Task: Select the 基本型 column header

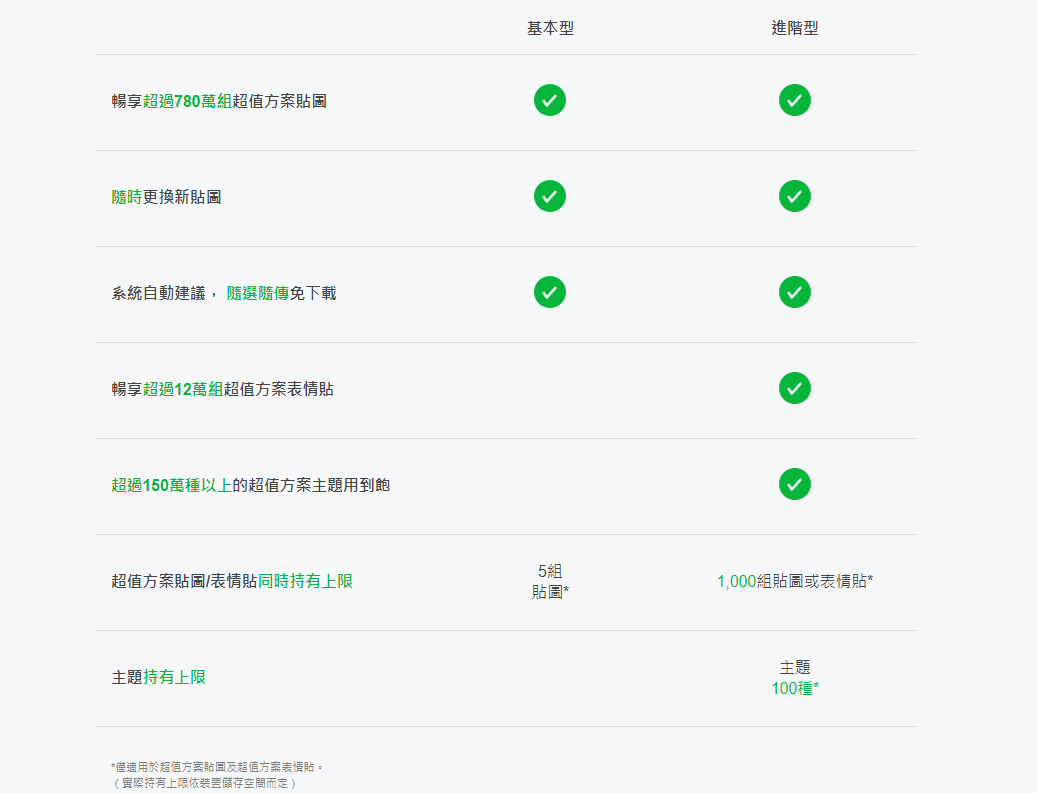Action: point(550,28)
